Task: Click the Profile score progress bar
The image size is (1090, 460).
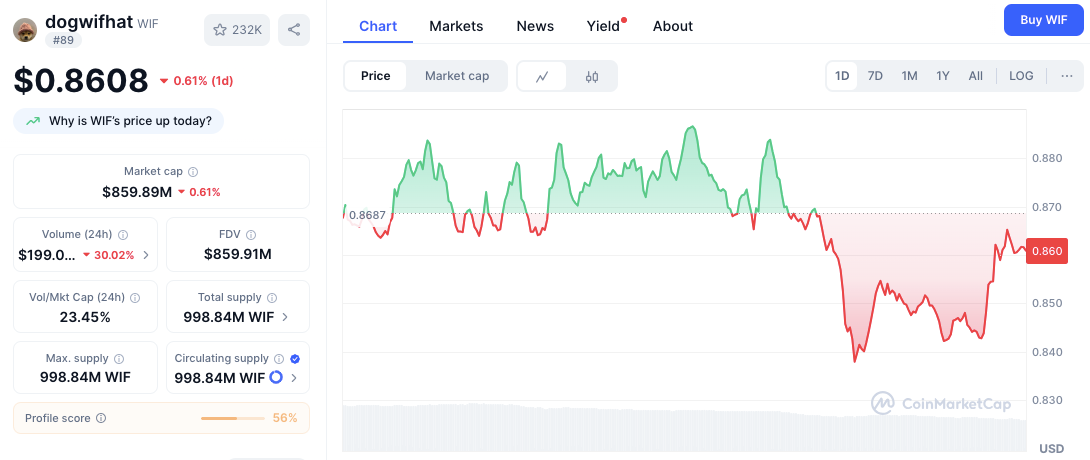Action: tap(231, 418)
